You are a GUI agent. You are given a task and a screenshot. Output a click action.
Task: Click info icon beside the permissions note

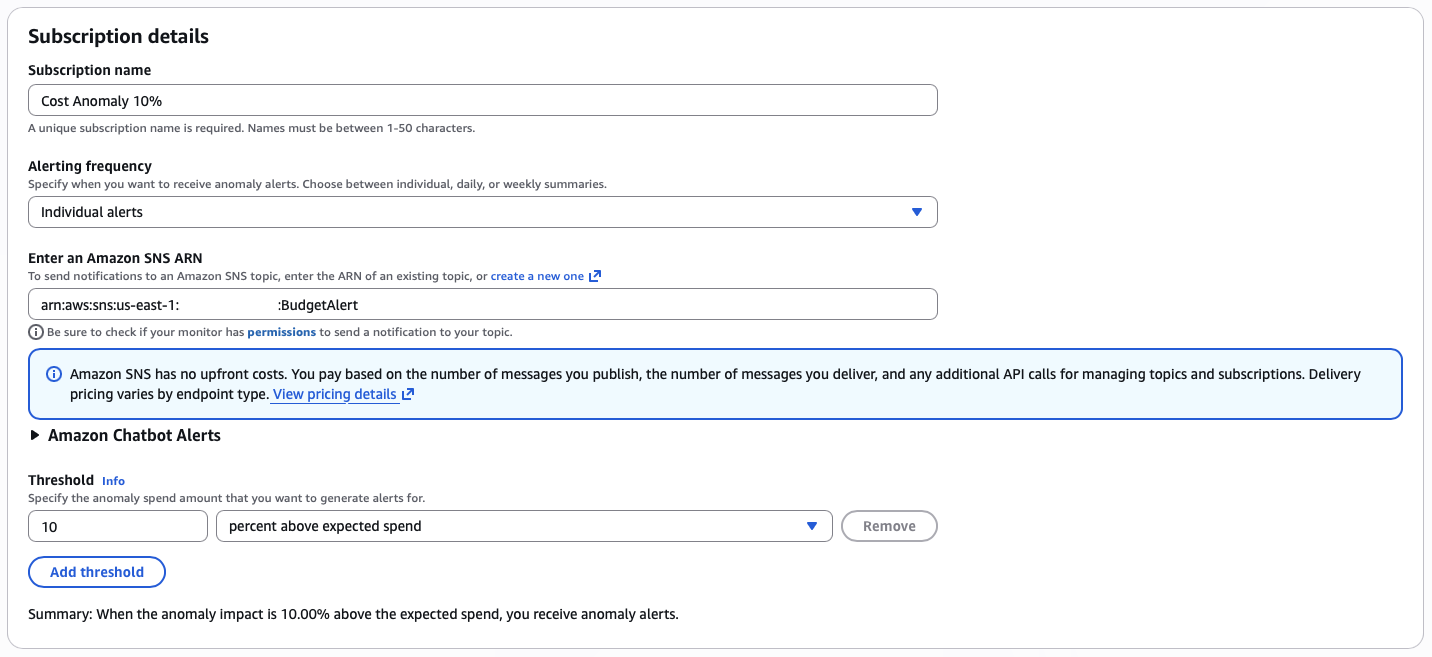pos(36,332)
